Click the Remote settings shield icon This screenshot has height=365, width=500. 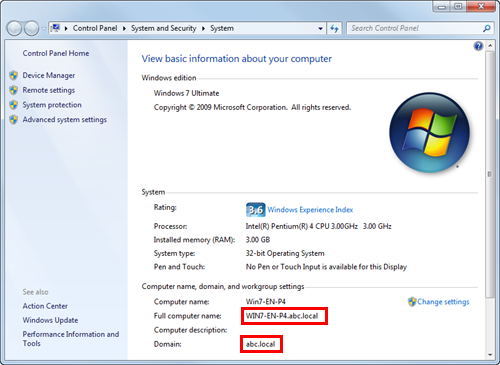(x=14, y=90)
